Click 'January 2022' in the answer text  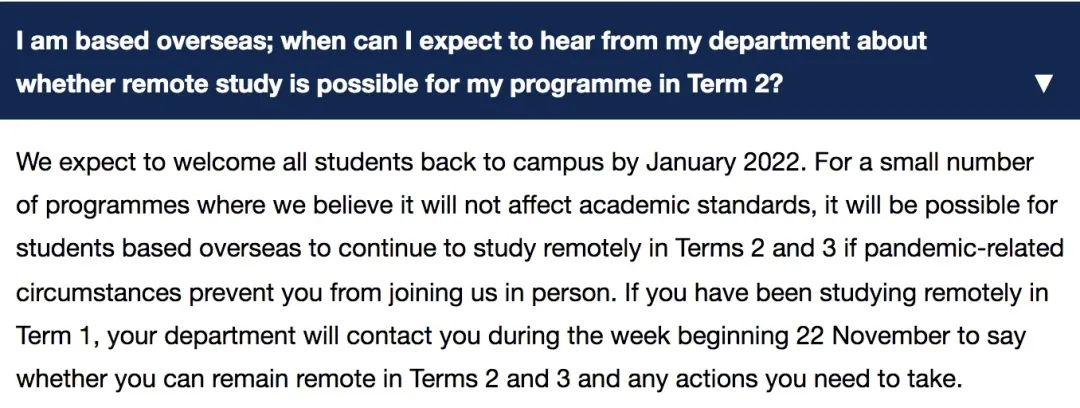click(719, 164)
